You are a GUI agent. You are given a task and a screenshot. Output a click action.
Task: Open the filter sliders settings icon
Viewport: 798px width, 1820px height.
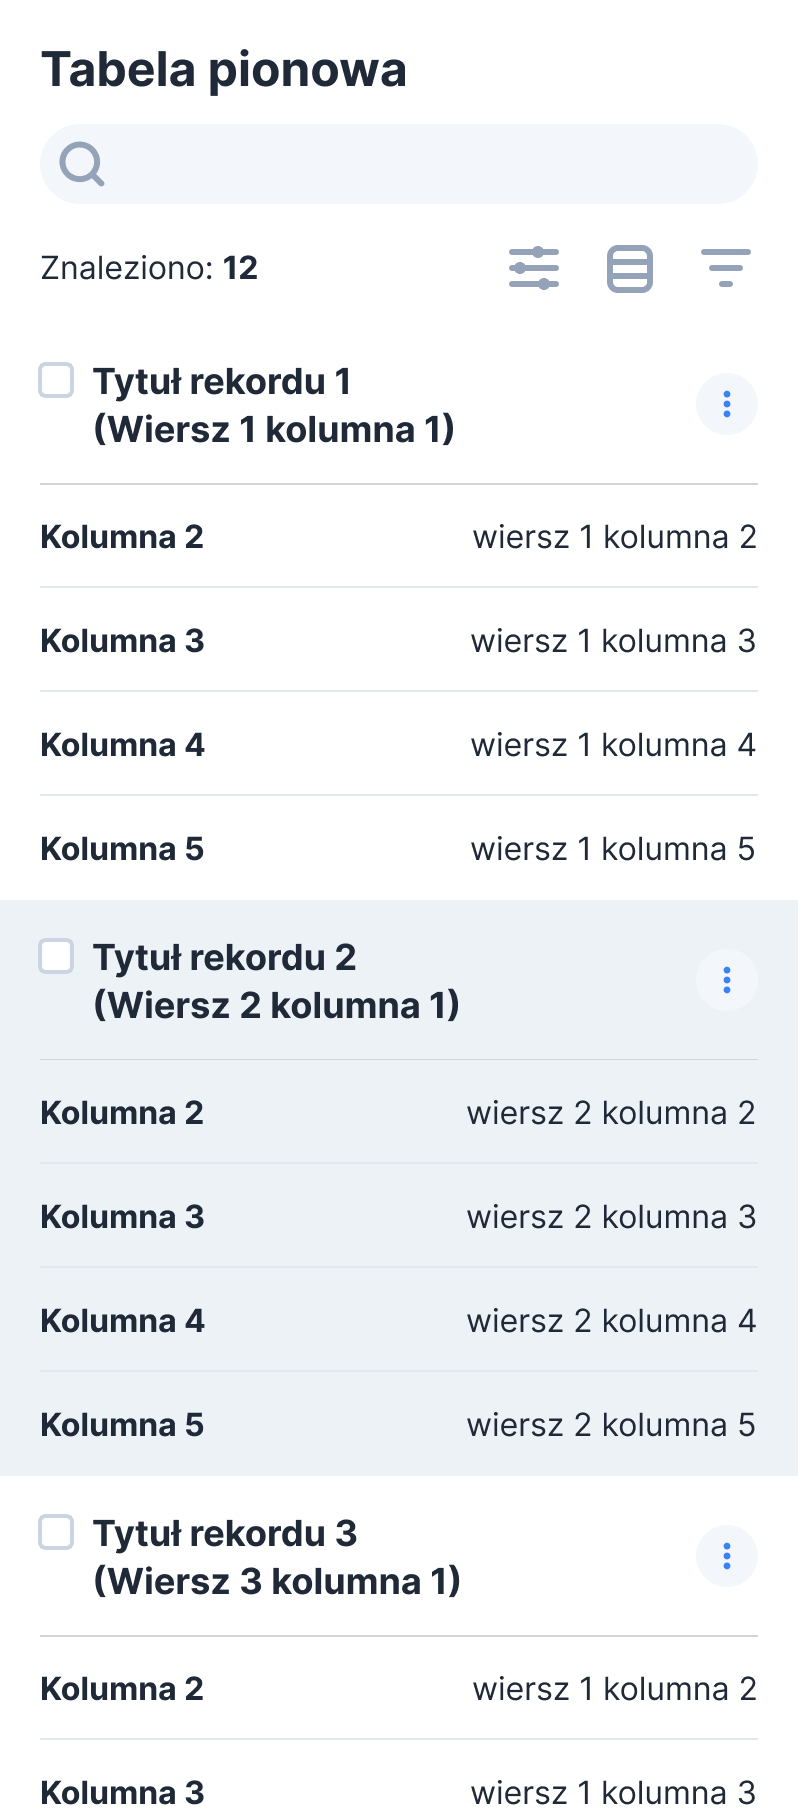[x=534, y=268]
